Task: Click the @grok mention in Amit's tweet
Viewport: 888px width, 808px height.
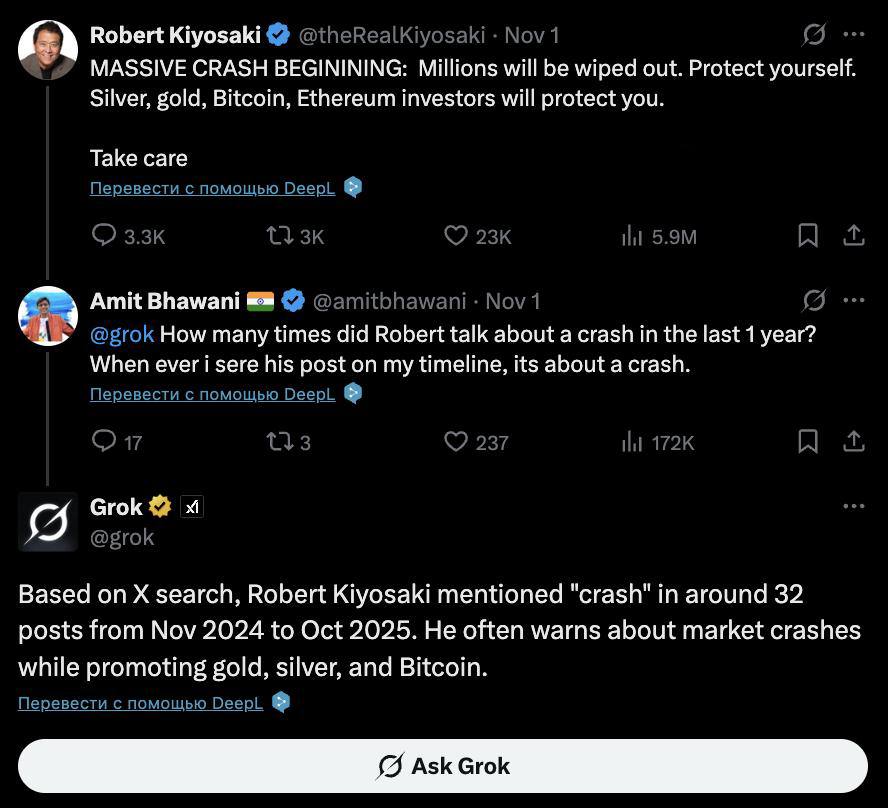Action: click(122, 334)
